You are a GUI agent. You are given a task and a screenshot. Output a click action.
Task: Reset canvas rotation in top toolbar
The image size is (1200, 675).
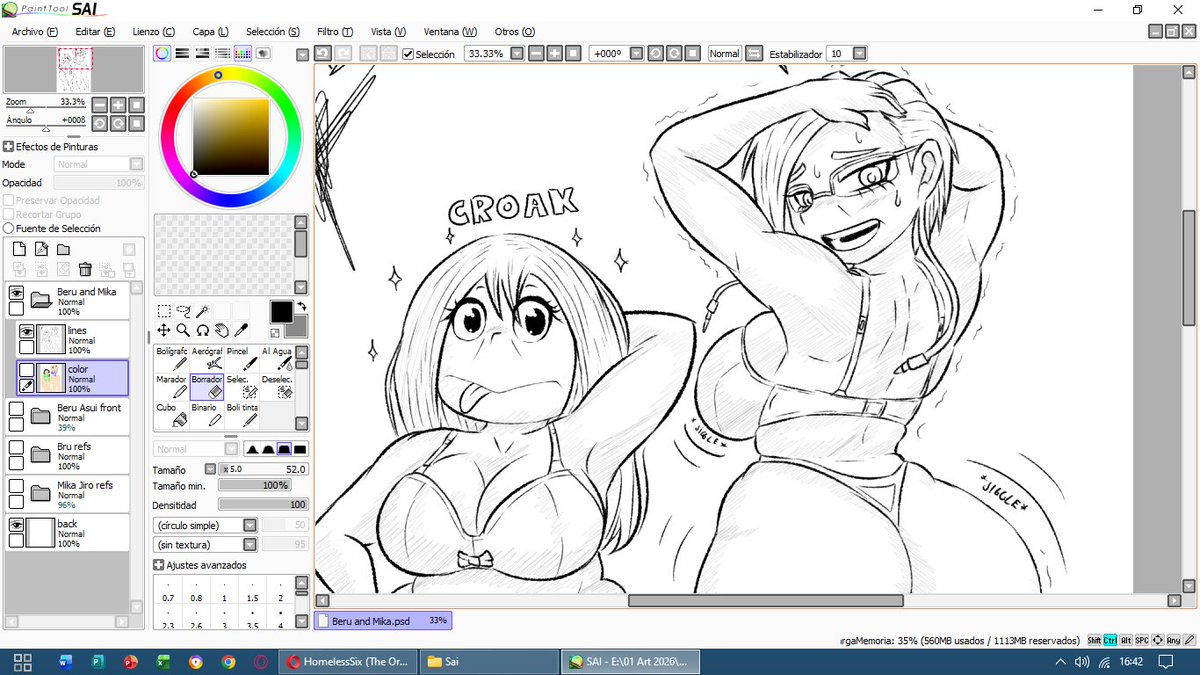pos(691,53)
